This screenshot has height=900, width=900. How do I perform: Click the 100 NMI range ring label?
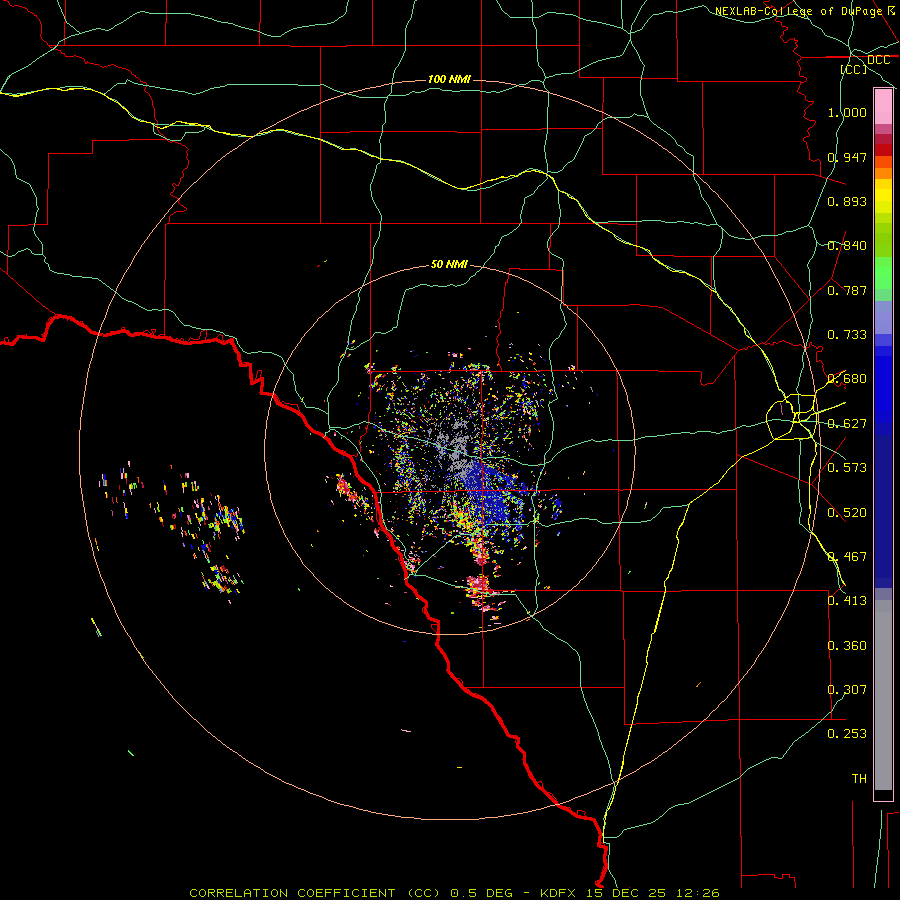(x=449, y=79)
